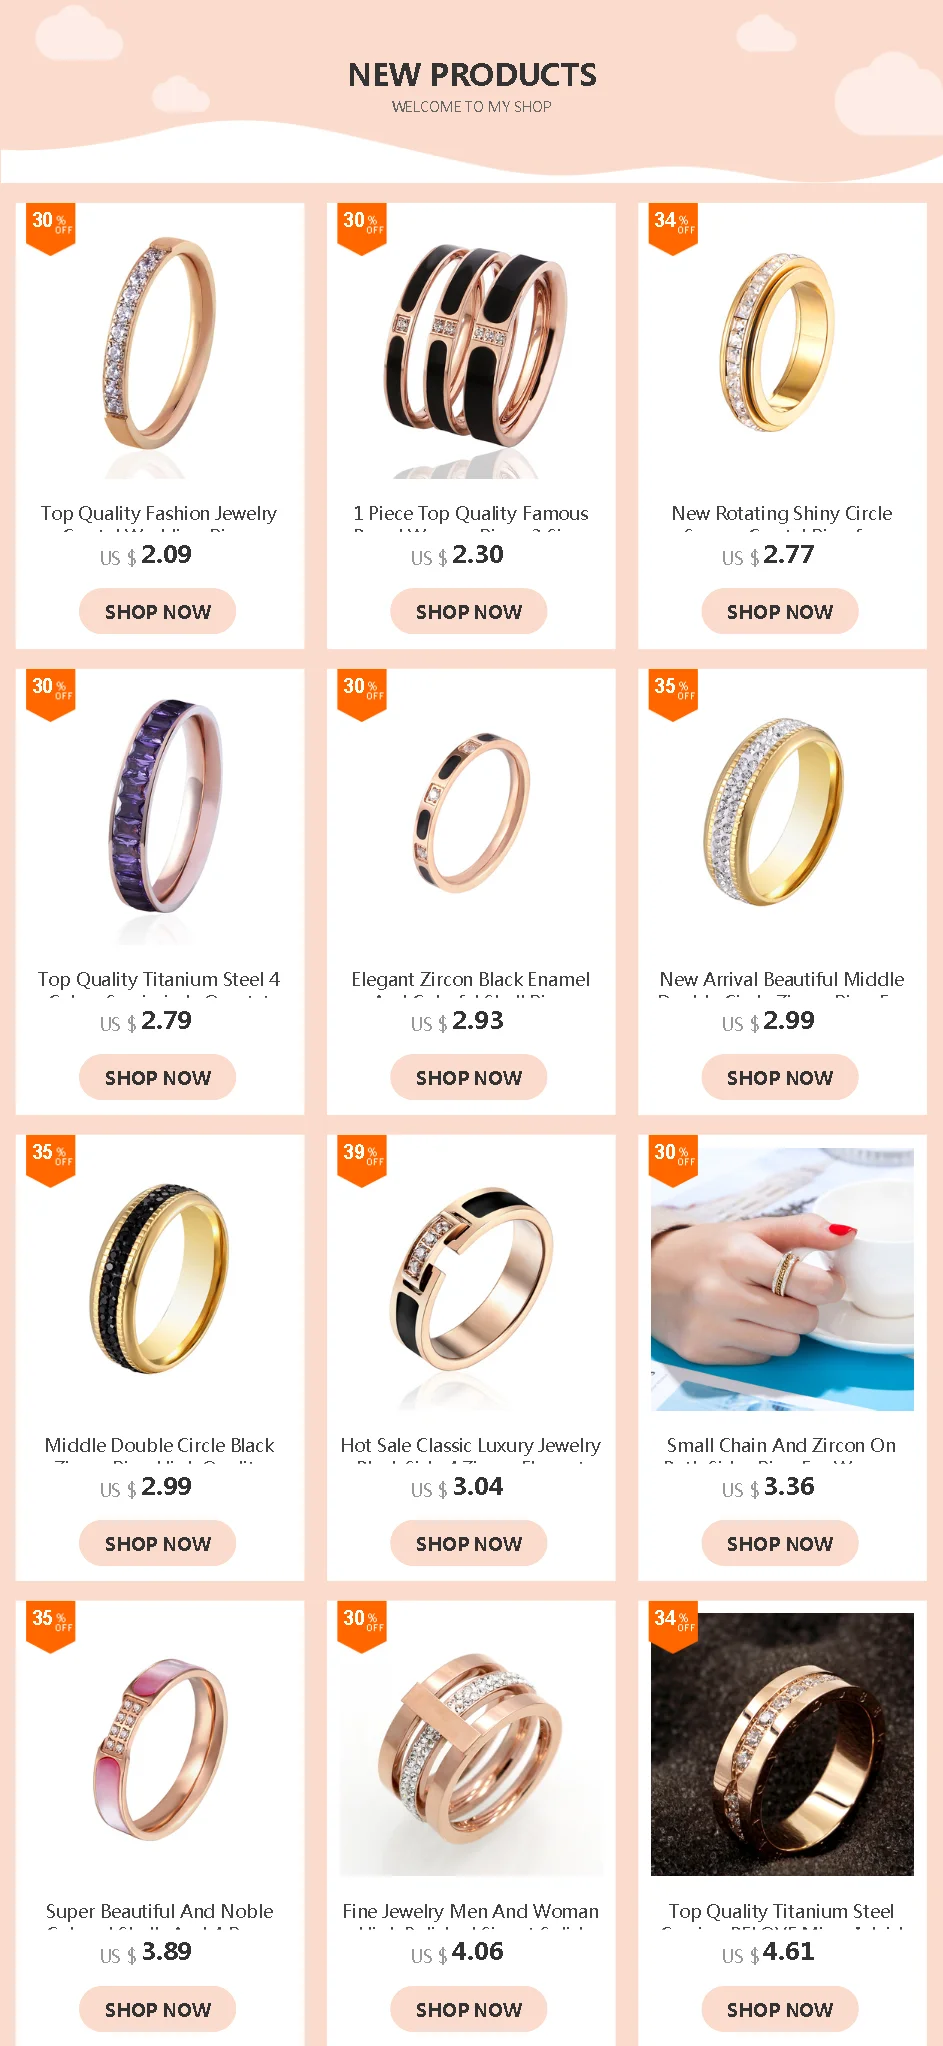This screenshot has width=943, height=2046.
Task: Click the 35% off badge on the Super Beautiful ring
Action: [51, 1626]
